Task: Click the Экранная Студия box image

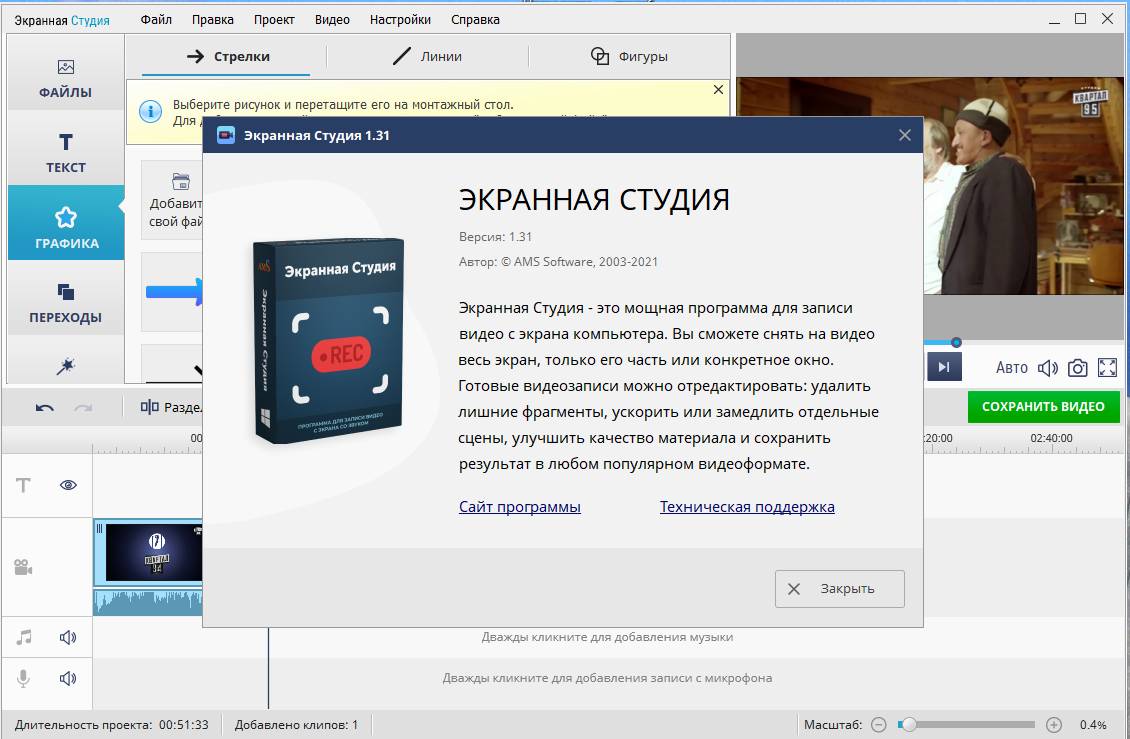Action: (x=329, y=339)
